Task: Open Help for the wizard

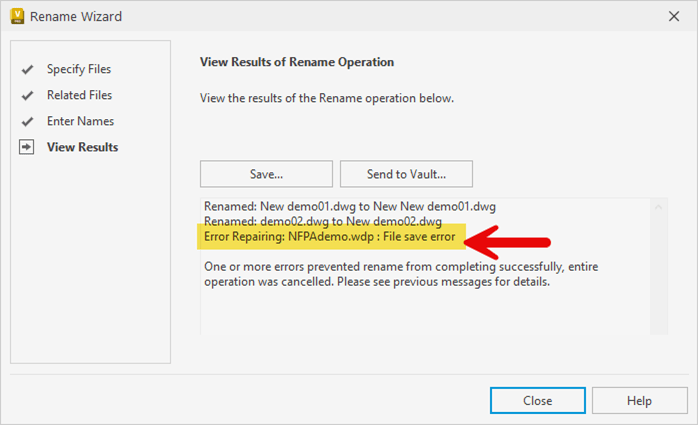Action: (x=639, y=400)
